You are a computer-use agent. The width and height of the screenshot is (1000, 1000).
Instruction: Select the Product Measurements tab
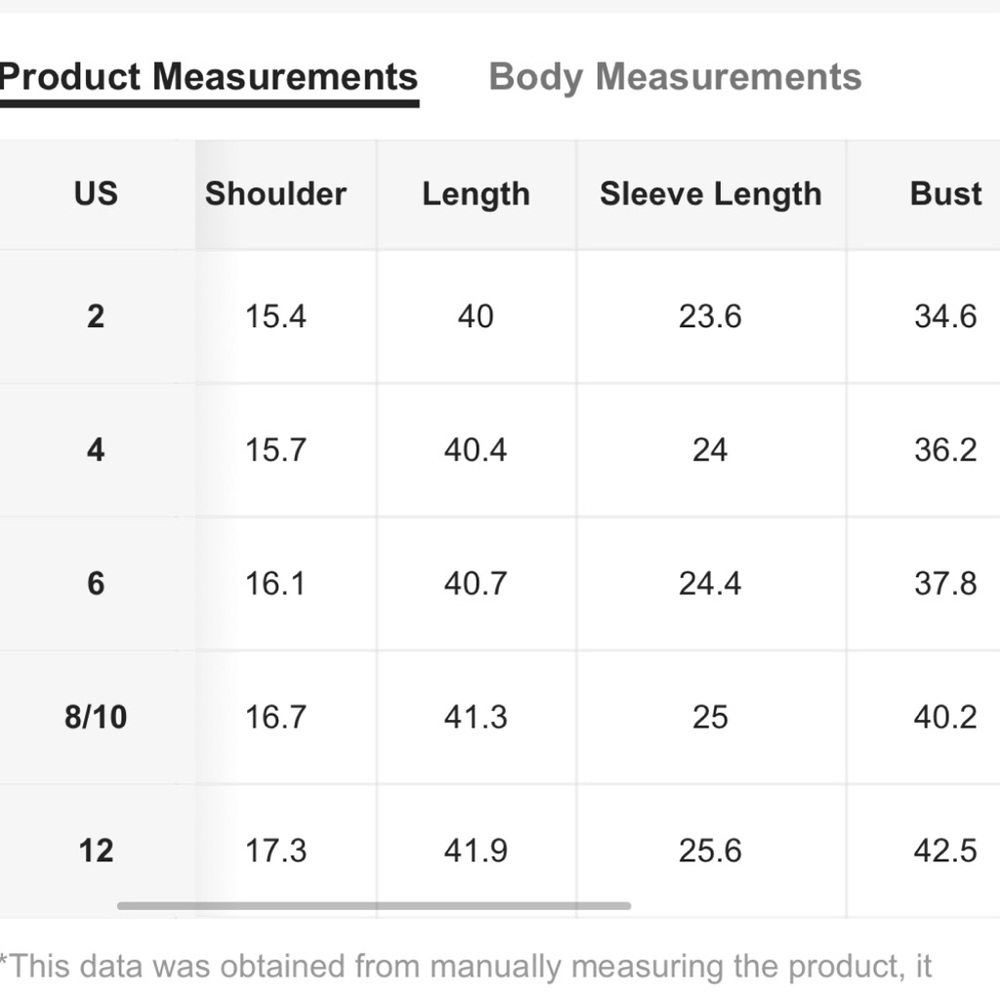(x=209, y=78)
